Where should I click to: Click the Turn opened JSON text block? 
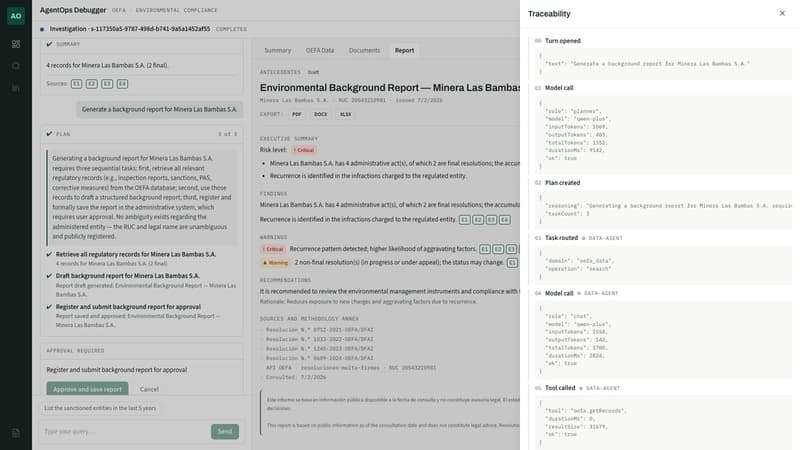click(x=664, y=64)
